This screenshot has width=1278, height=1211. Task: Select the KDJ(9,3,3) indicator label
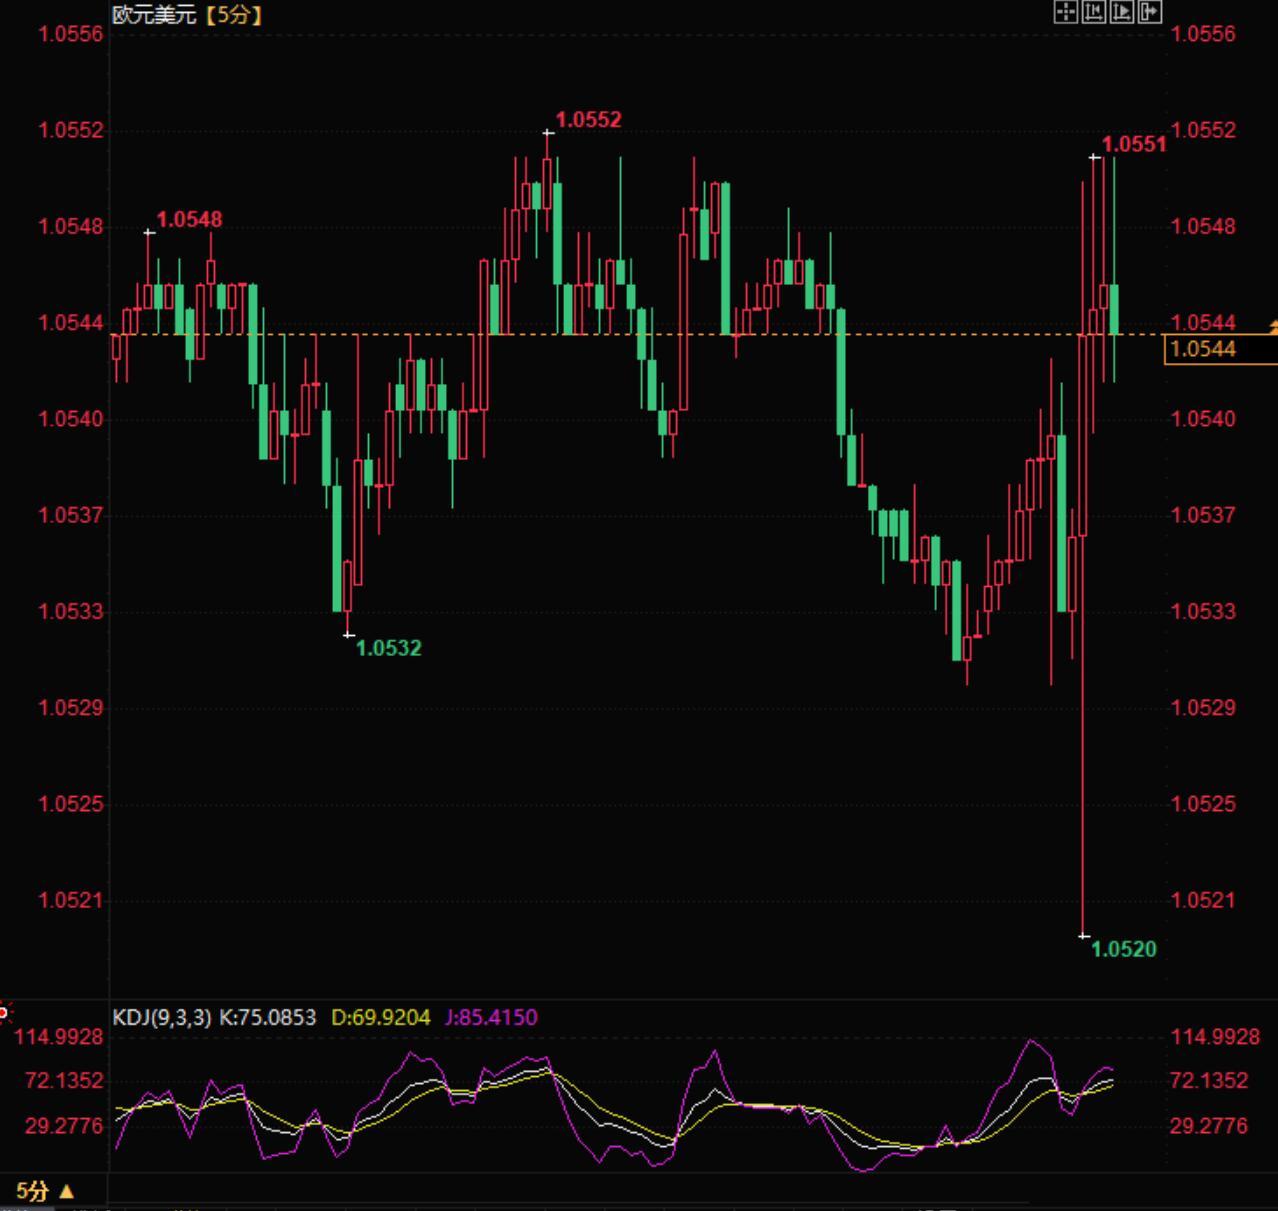(x=162, y=1017)
